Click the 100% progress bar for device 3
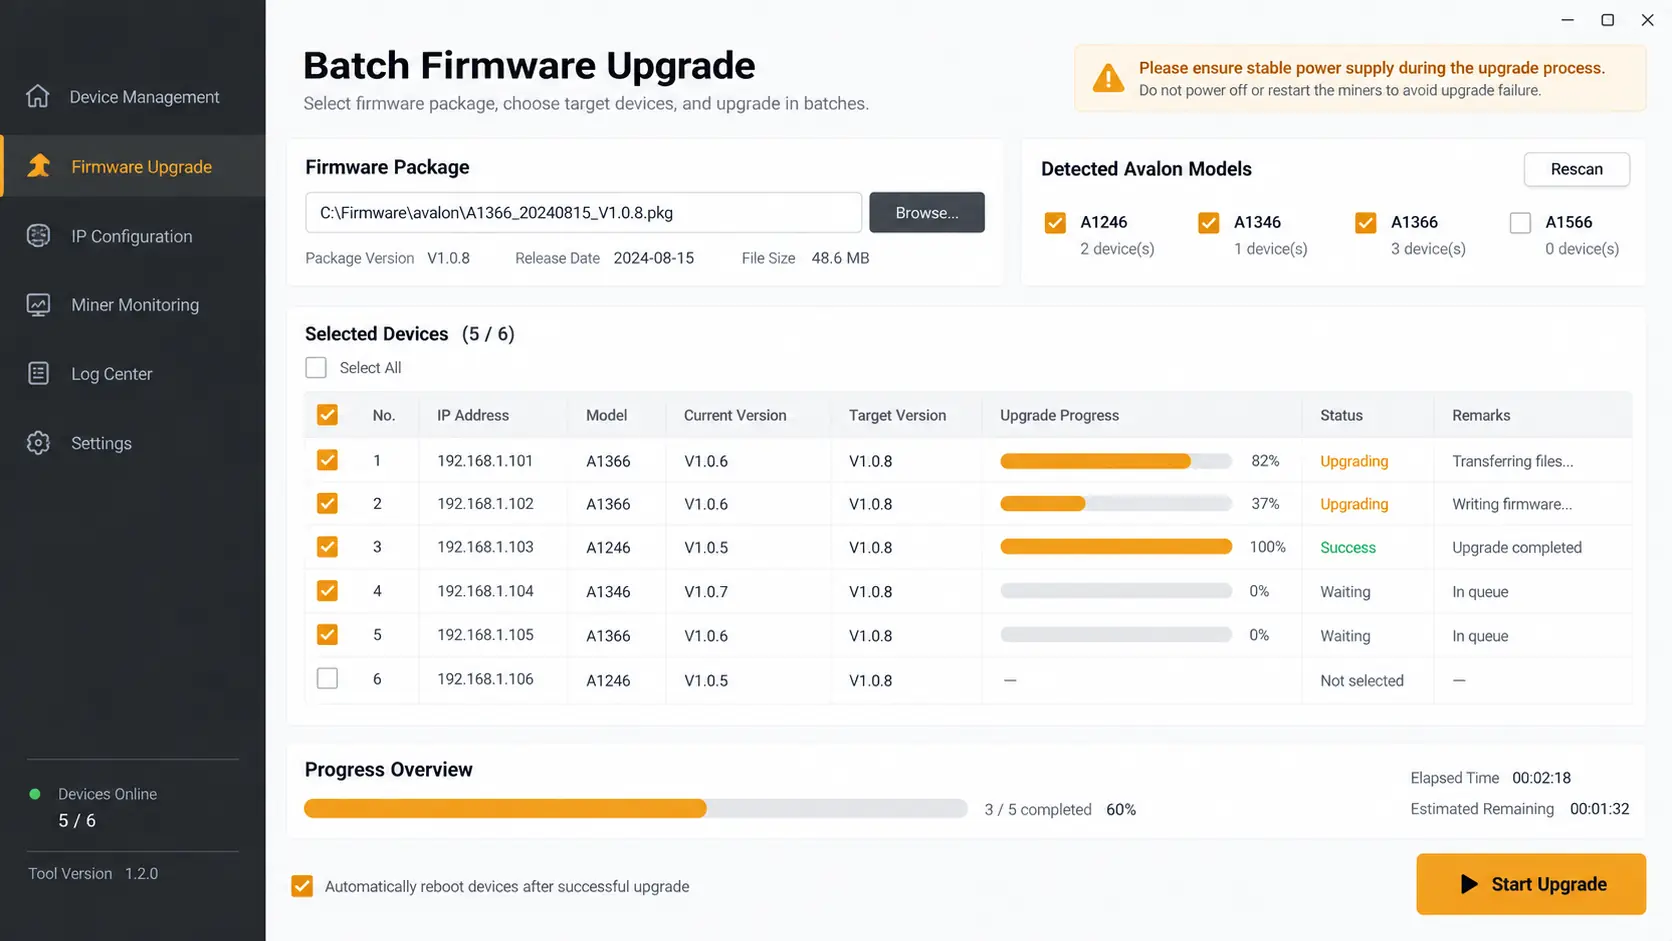Image resolution: width=1672 pixels, height=941 pixels. tap(1116, 546)
